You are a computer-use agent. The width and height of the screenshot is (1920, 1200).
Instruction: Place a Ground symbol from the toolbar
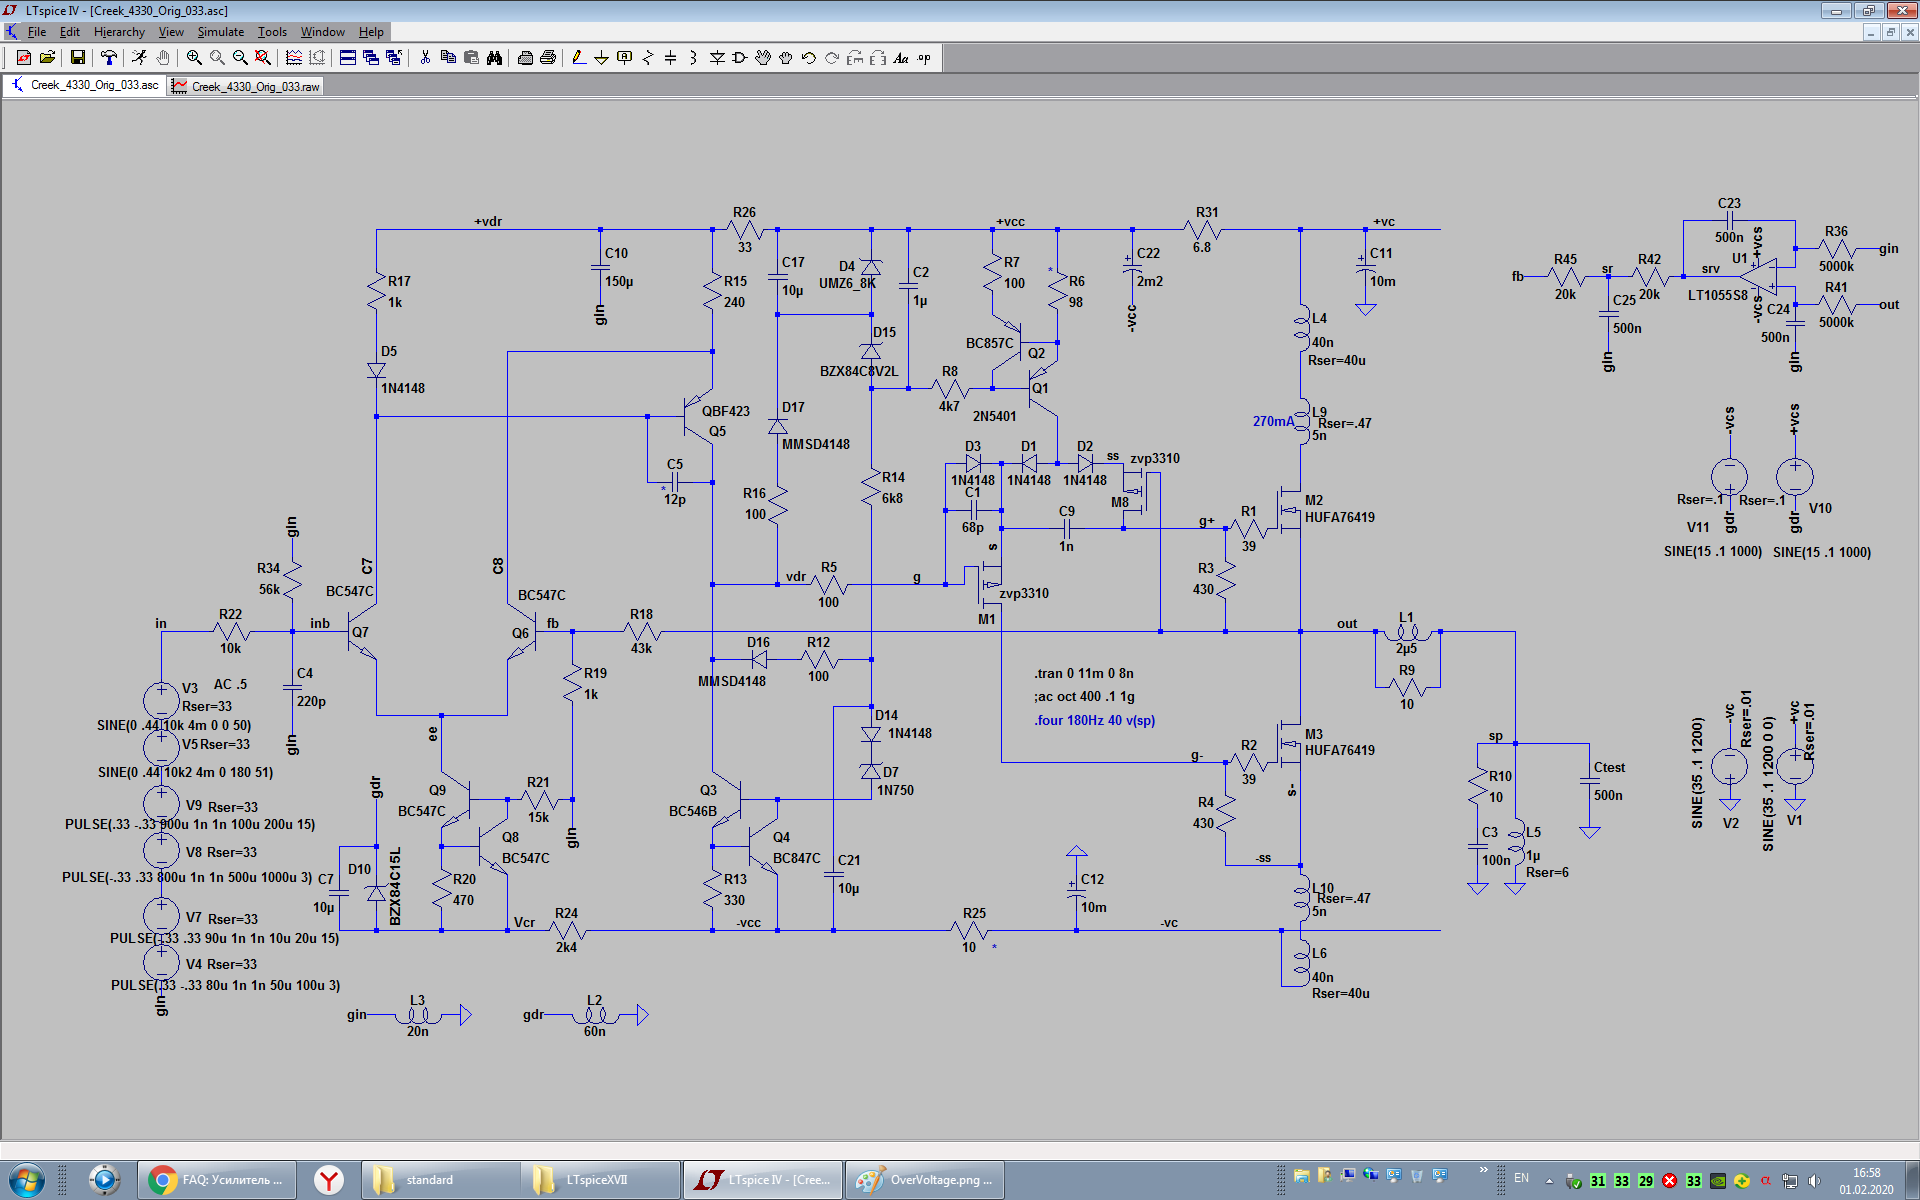tap(601, 58)
